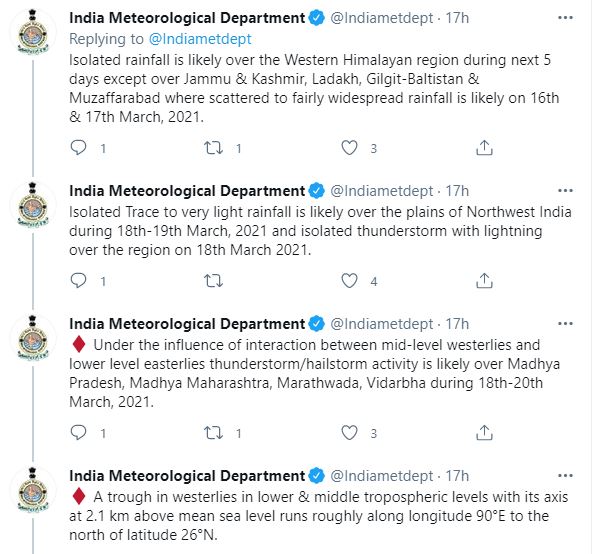Open more options on hailstorm activity tweet

pyautogui.click(x=565, y=324)
